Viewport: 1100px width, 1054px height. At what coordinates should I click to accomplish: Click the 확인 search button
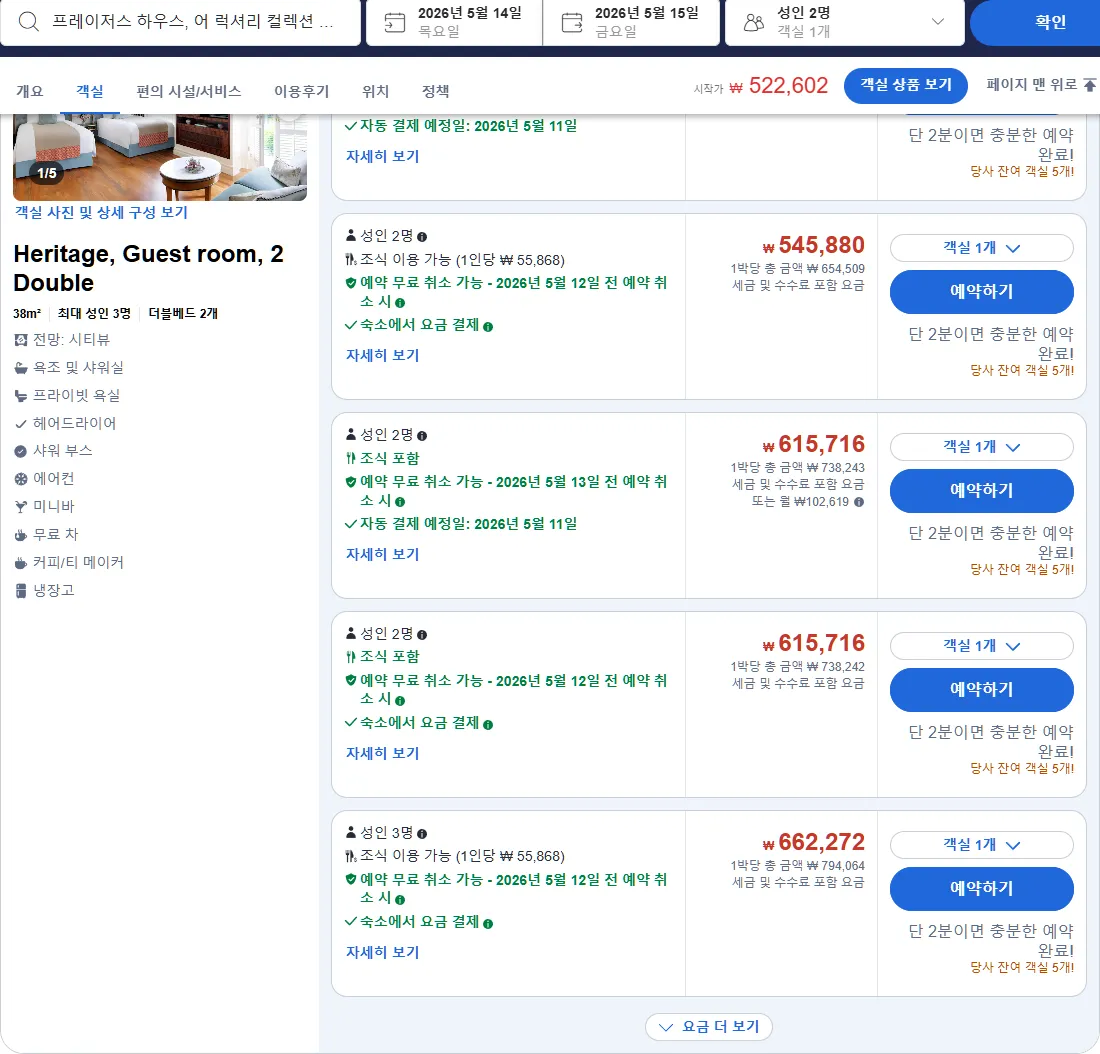pos(1035,22)
